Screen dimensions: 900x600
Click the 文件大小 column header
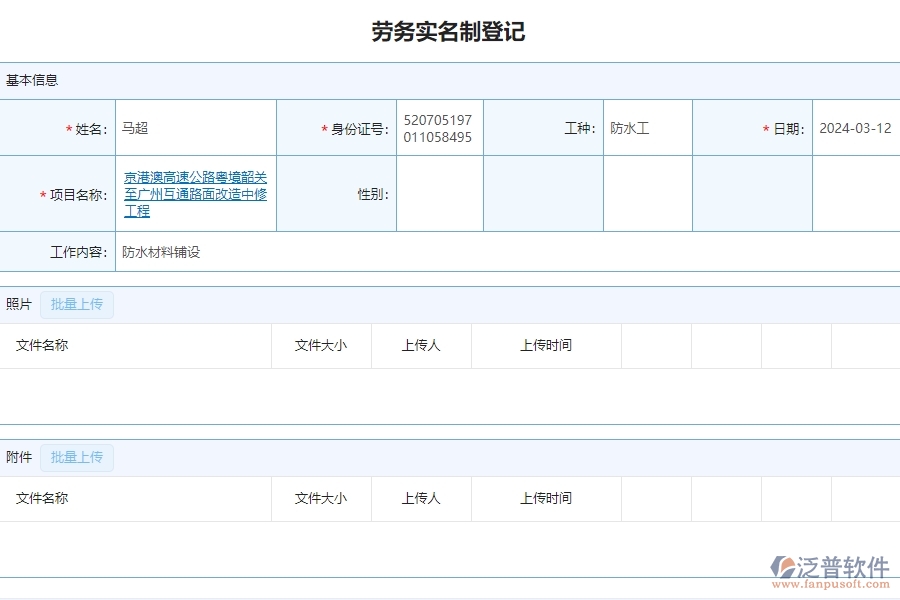[322, 346]
